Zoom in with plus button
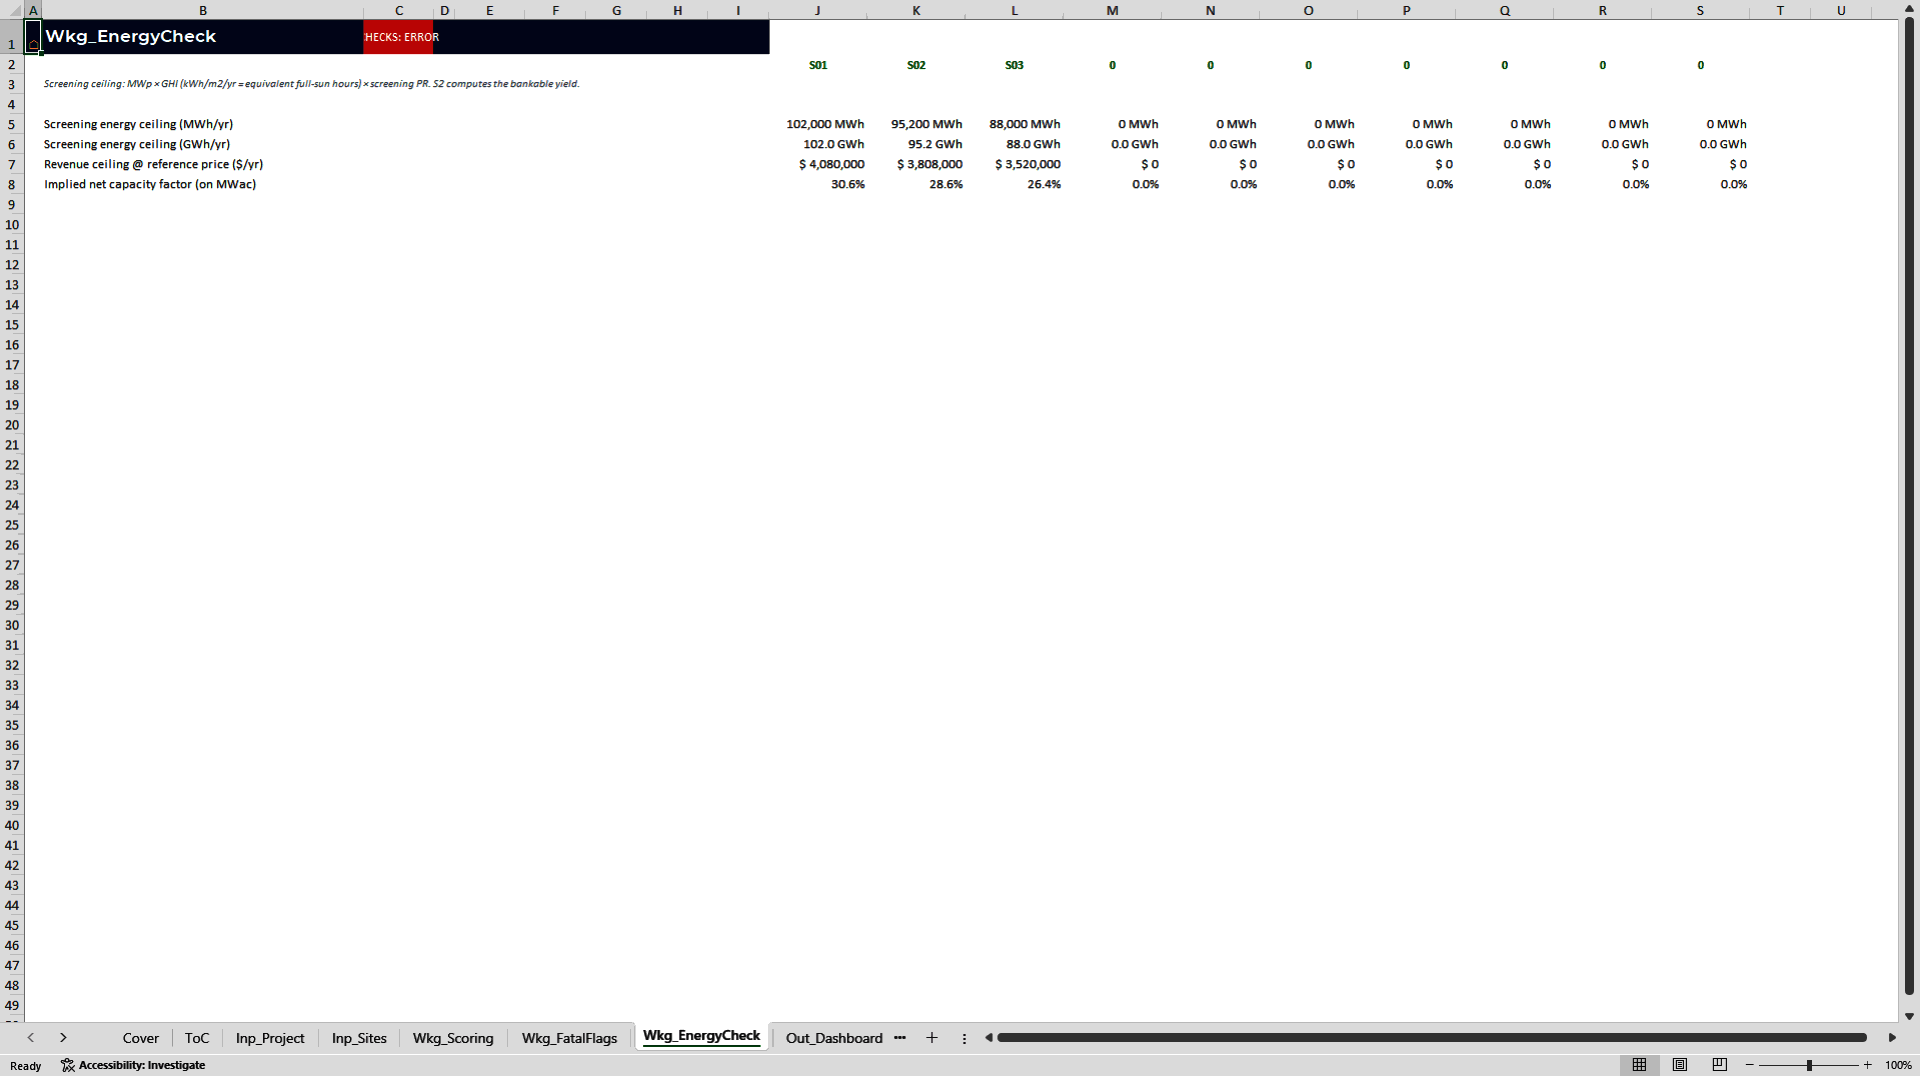 [x=1868, y=1065]
